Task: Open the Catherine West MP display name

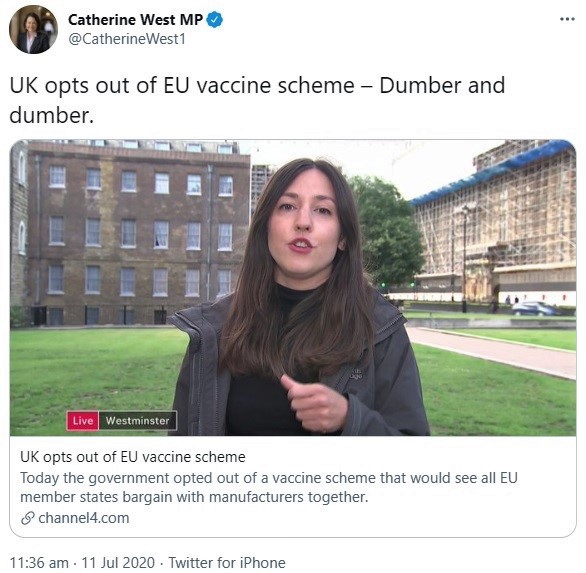Action: pyautogui.click(x=136, y=20)
